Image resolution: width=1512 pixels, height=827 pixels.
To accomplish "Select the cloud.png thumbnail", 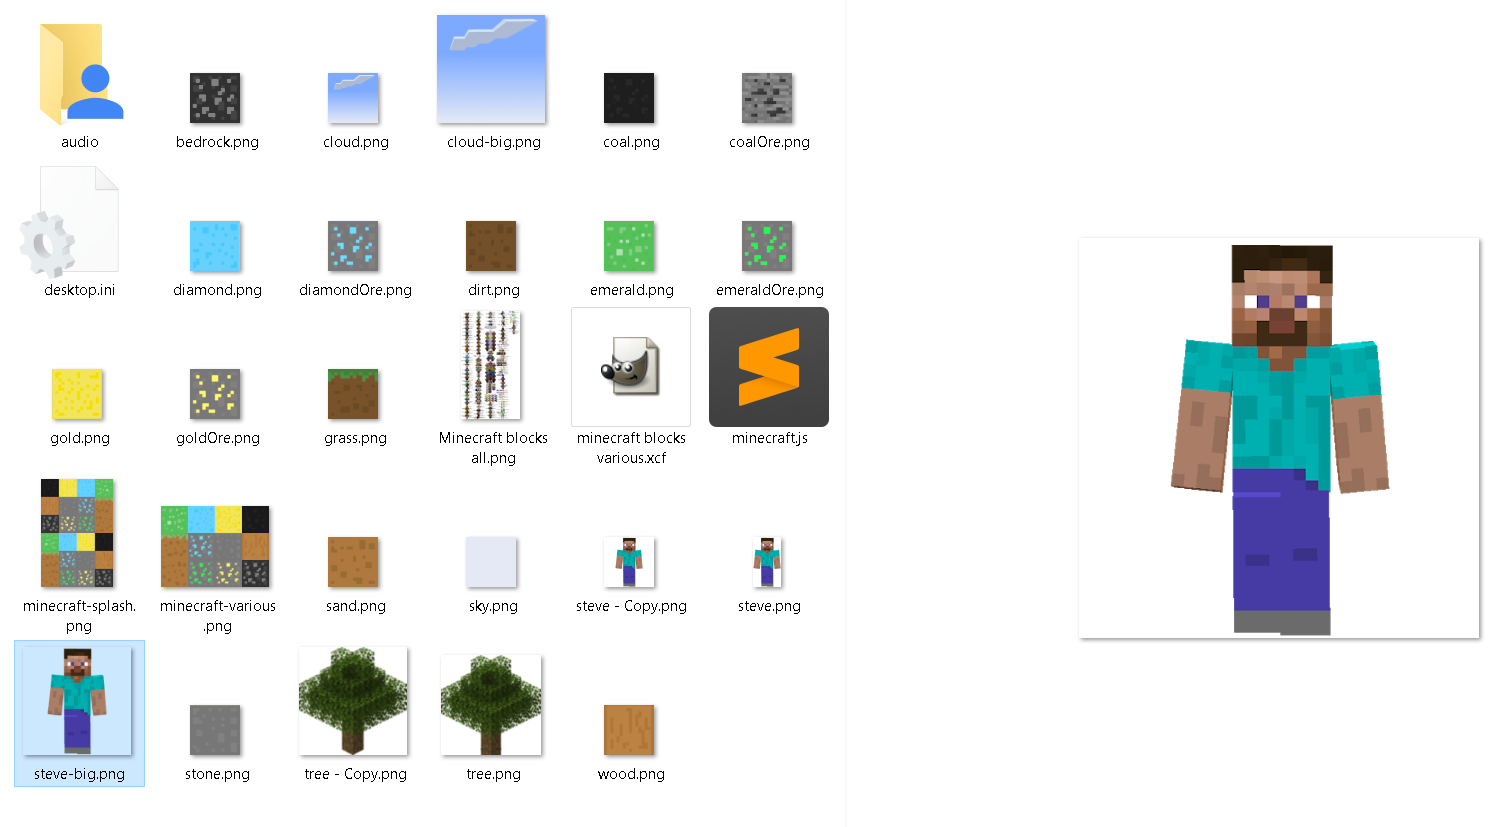I will point(353,98).
